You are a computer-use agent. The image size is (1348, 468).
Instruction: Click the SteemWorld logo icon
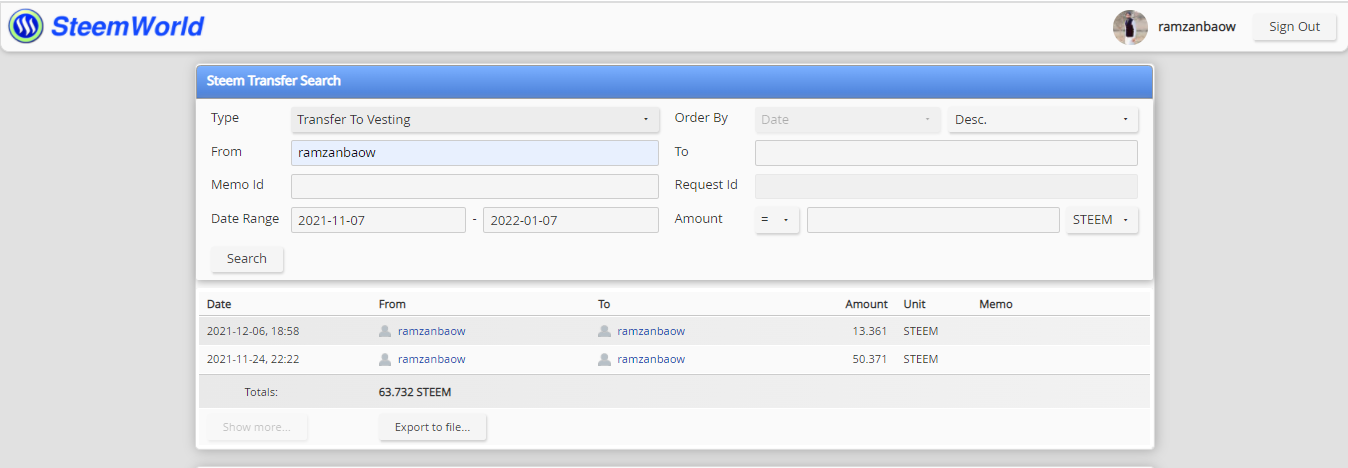tap(26, 26)
